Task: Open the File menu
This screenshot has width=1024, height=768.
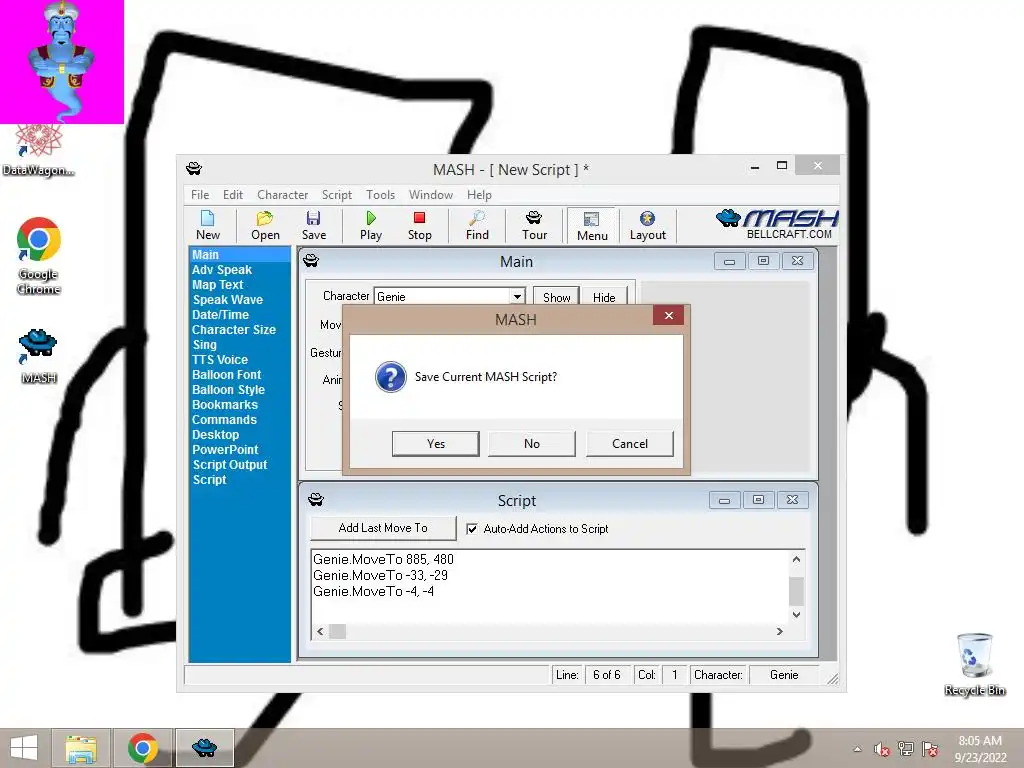Action: [200, 195]
